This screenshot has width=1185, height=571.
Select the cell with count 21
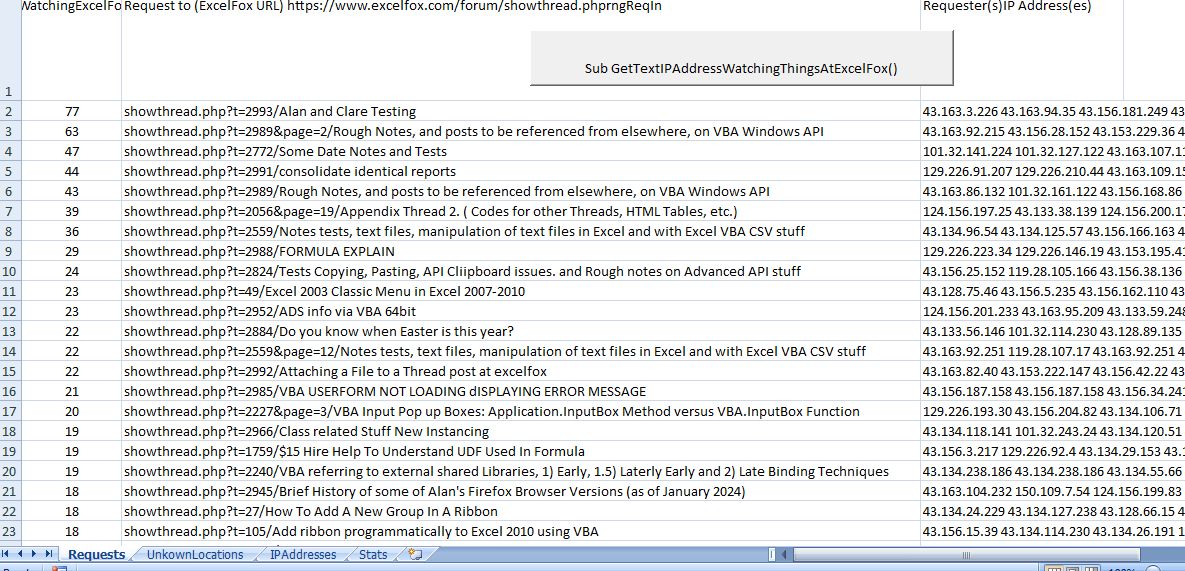click(x=72, y=391)
